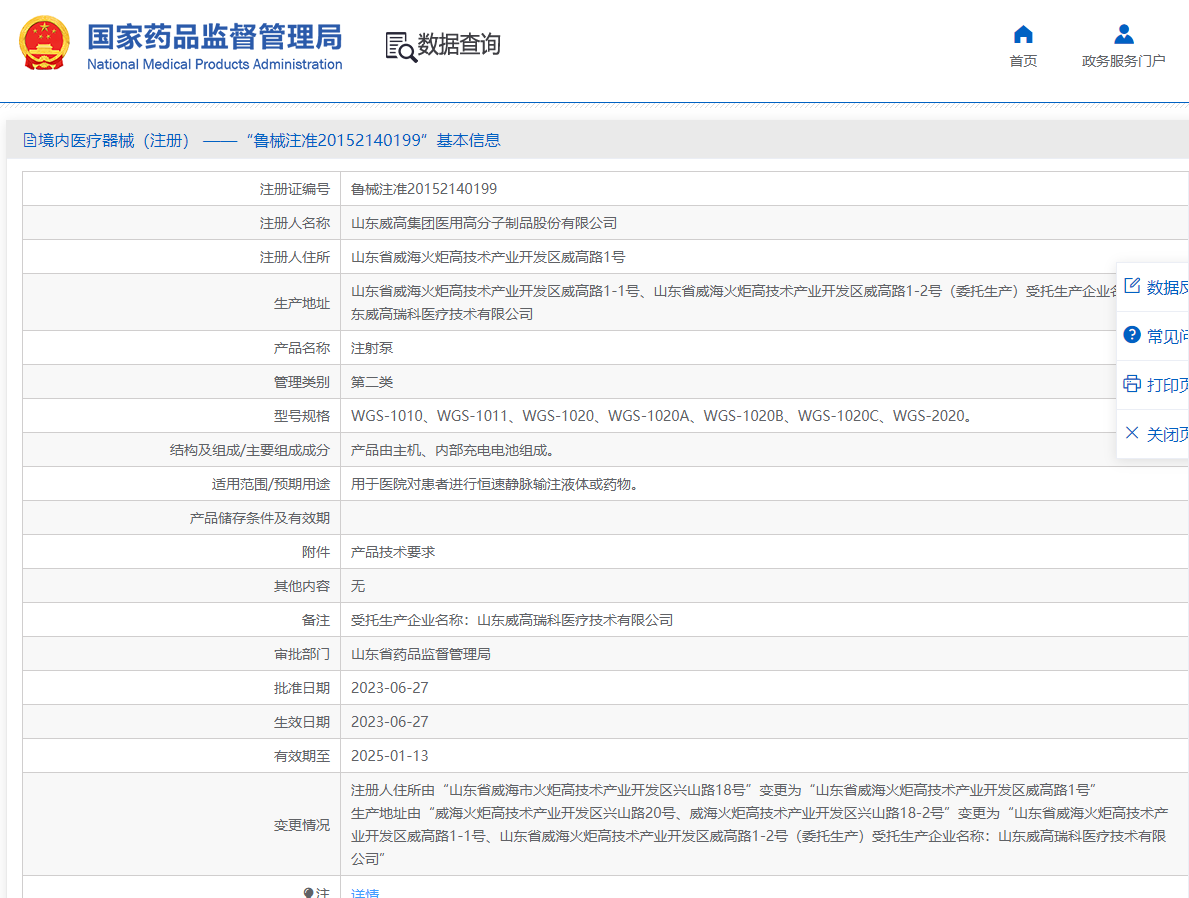1189x898 pixels.
Task: Click the 首页 label
Action: point(1023,61)
